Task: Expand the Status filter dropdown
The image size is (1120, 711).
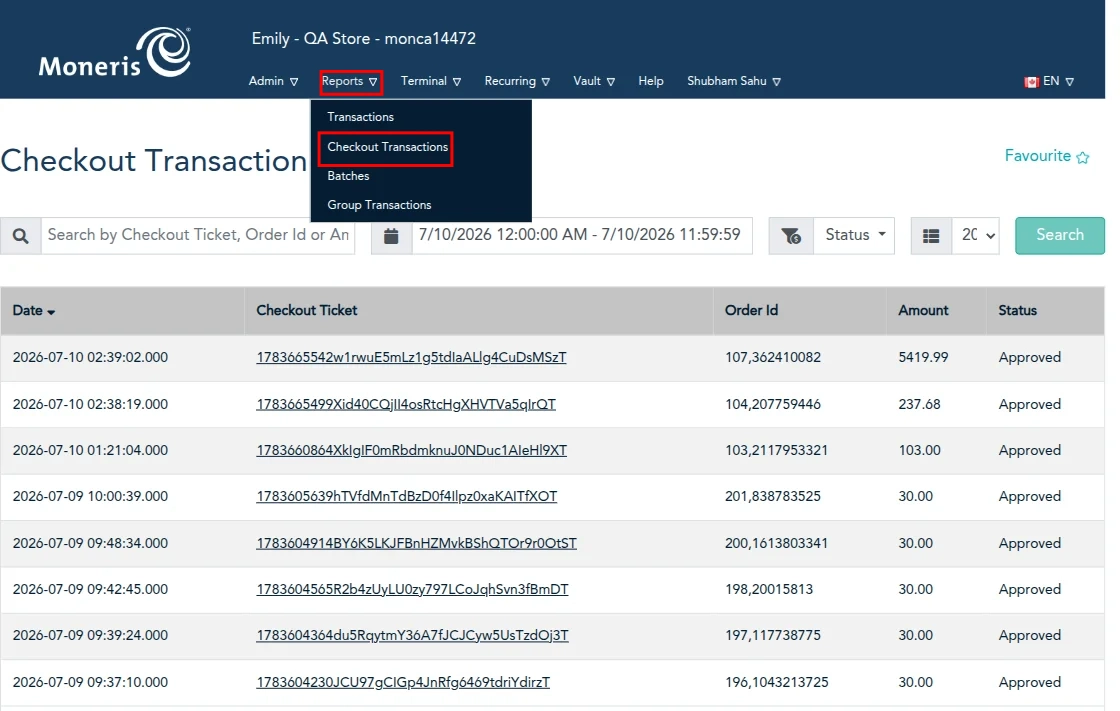Action: point(854,236)
